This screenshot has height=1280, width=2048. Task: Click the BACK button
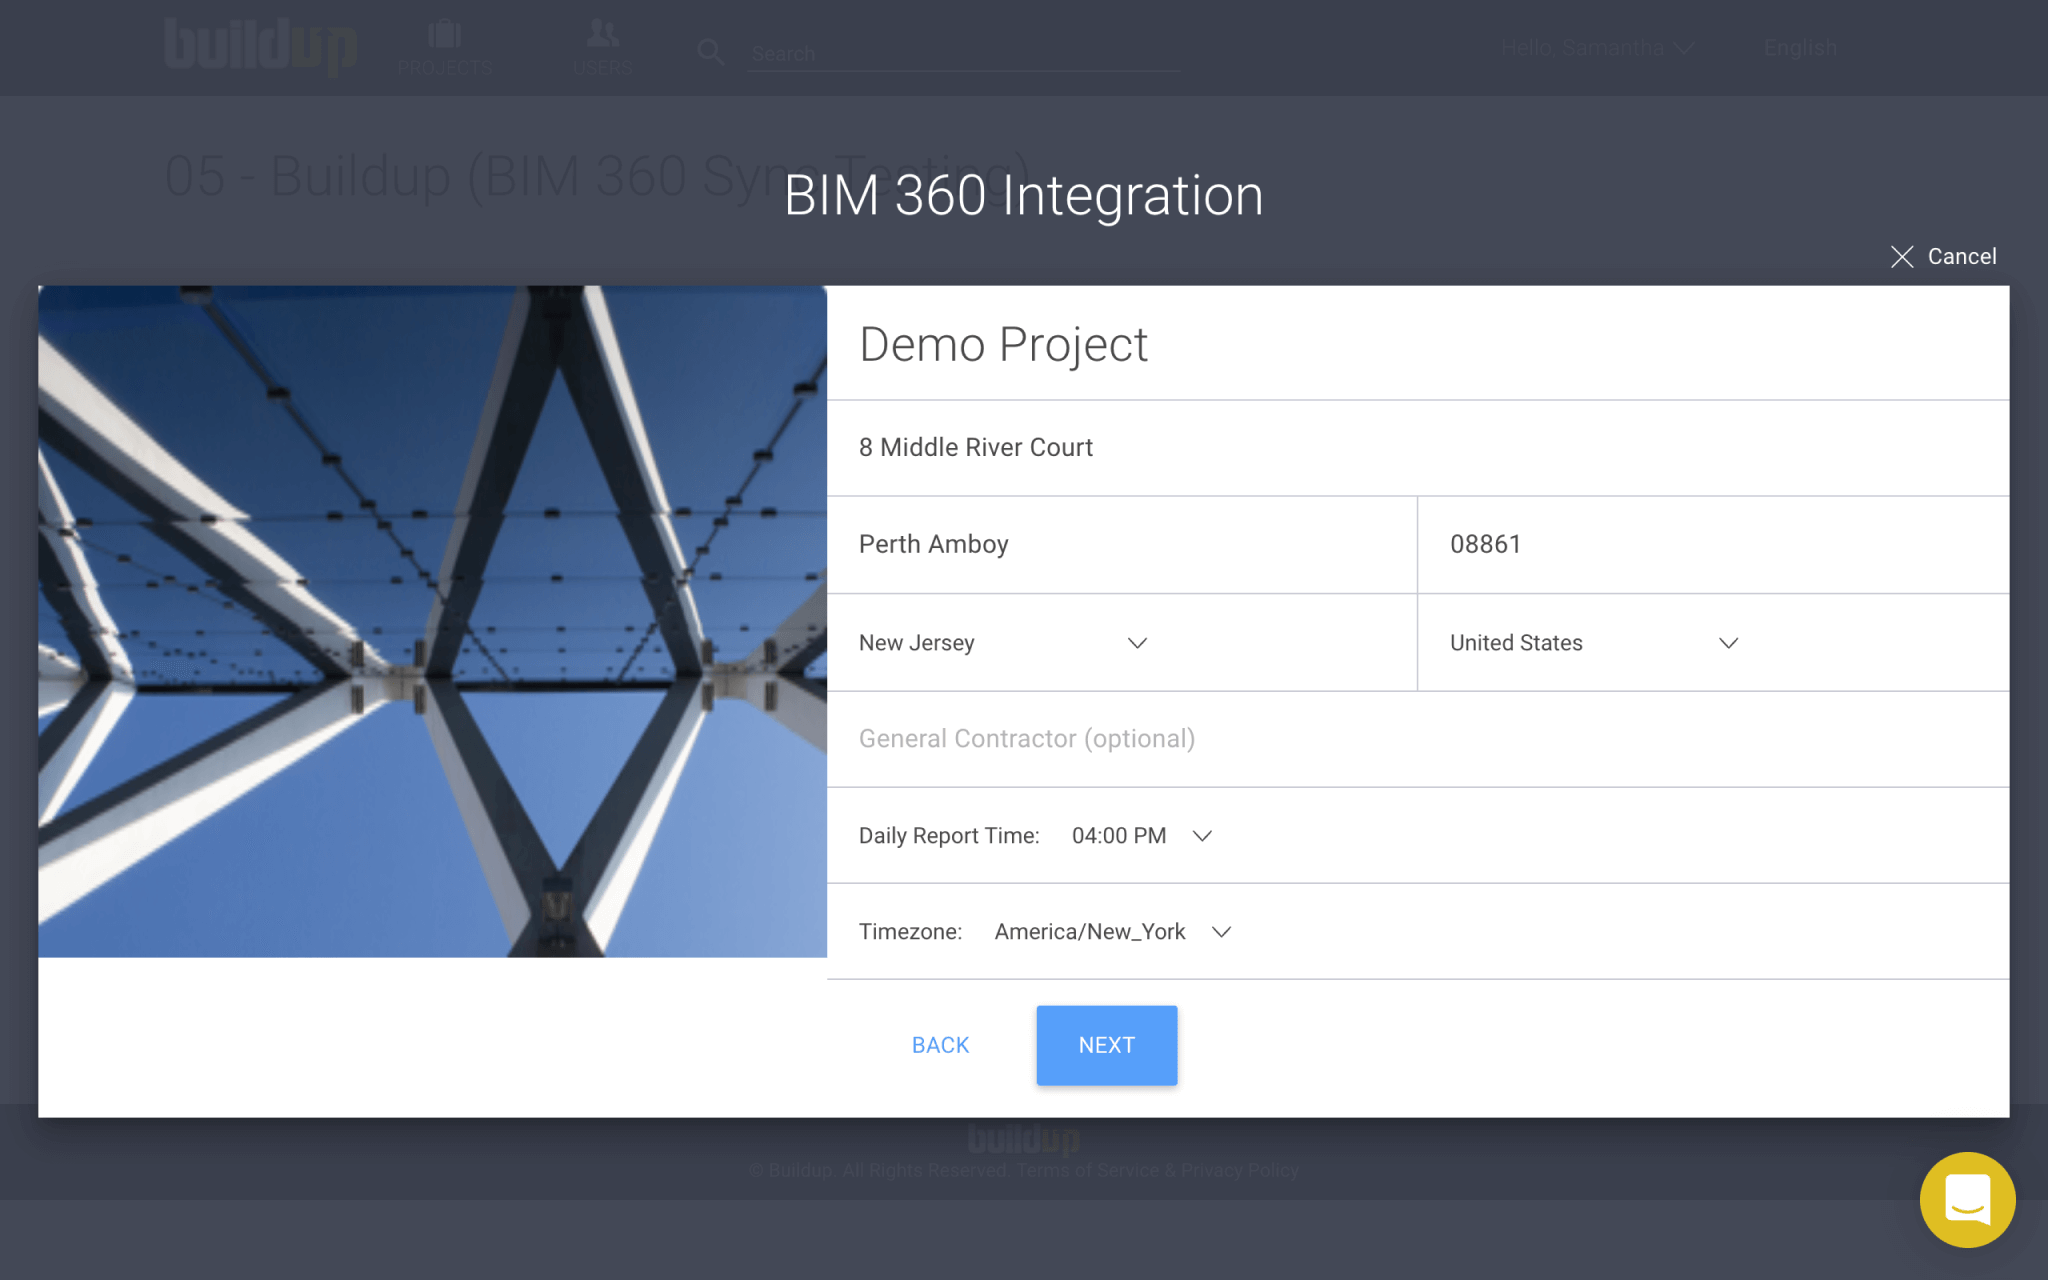pos(940,1045)
